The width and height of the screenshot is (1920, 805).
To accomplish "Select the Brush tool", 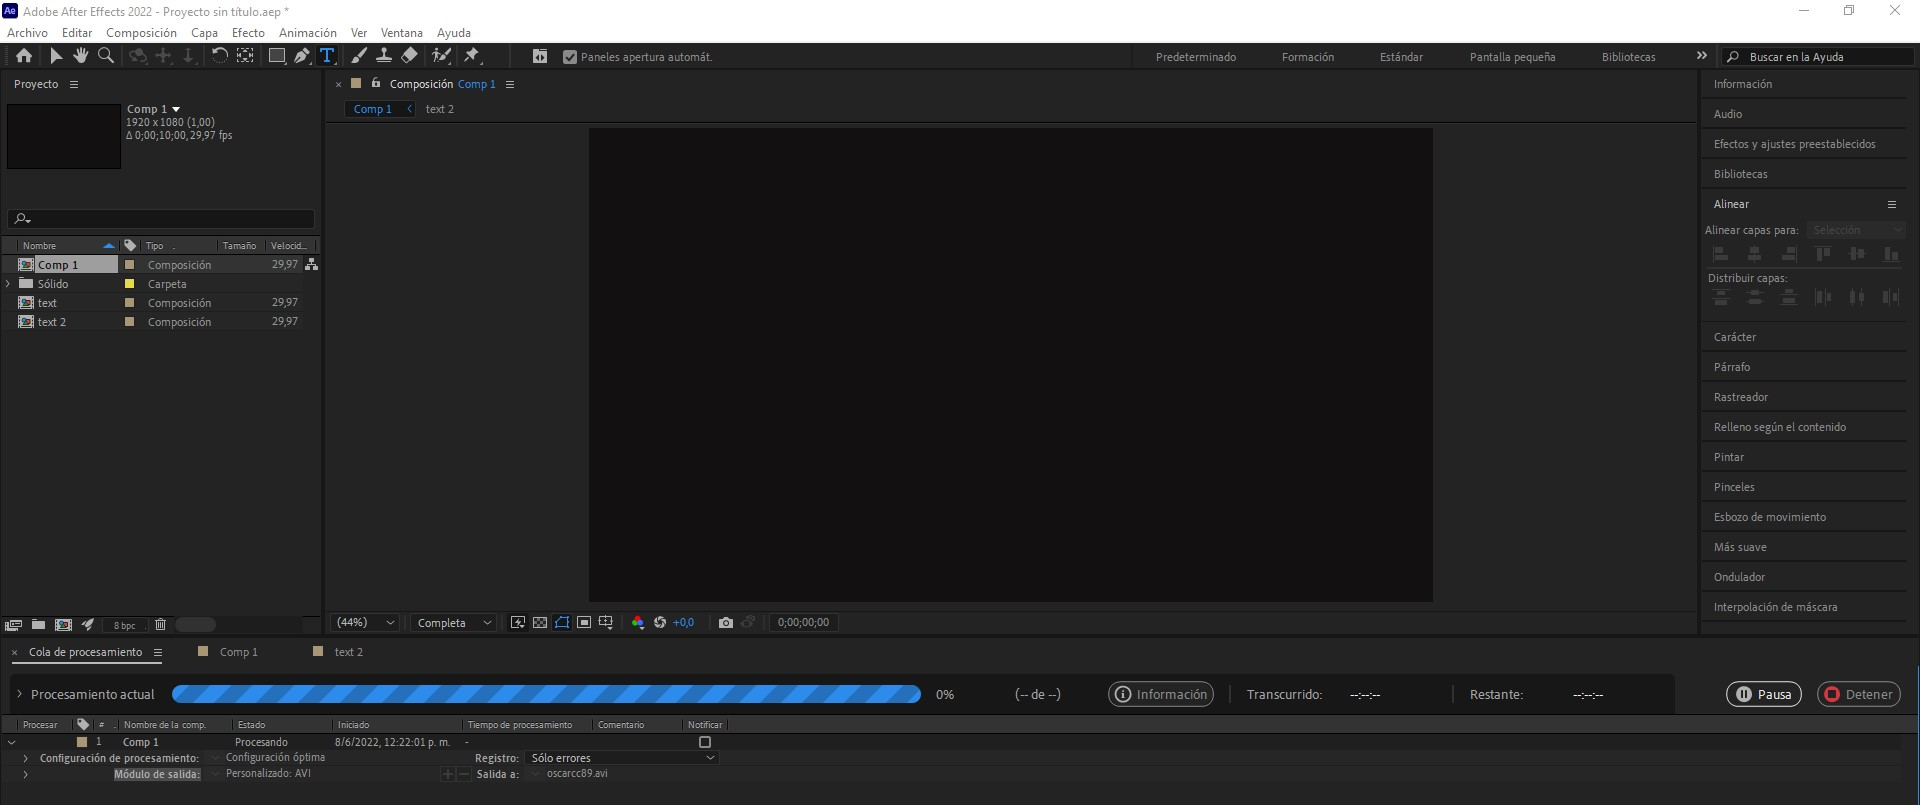I will tap(359, 56).
